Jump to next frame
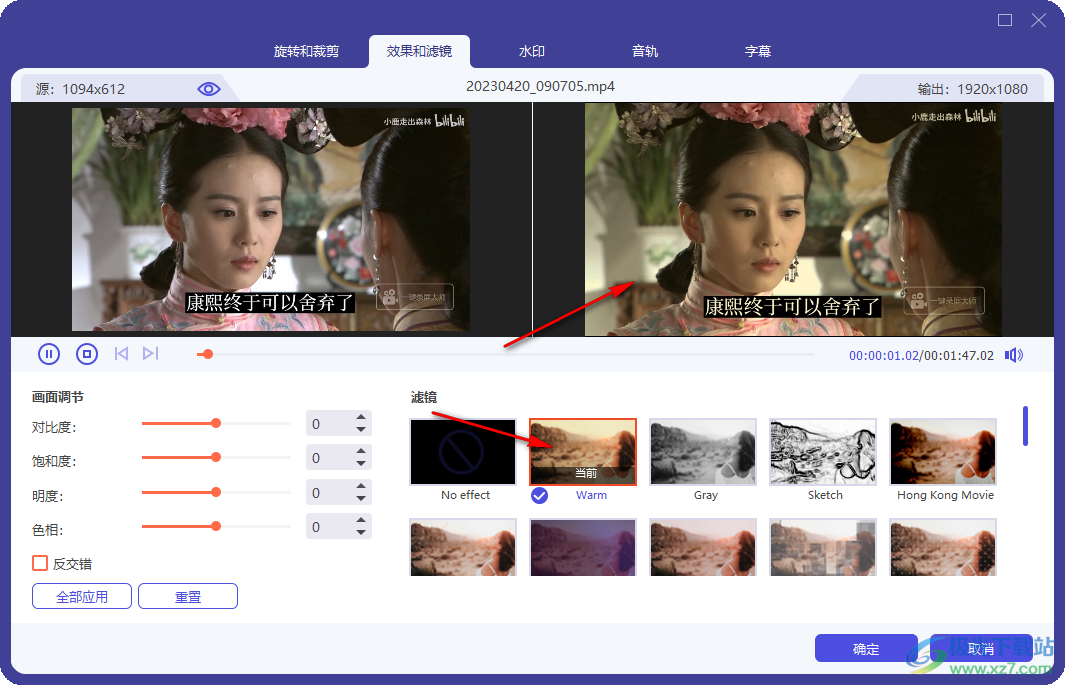Screen dimensions: 1065x685 coord(150,354)
